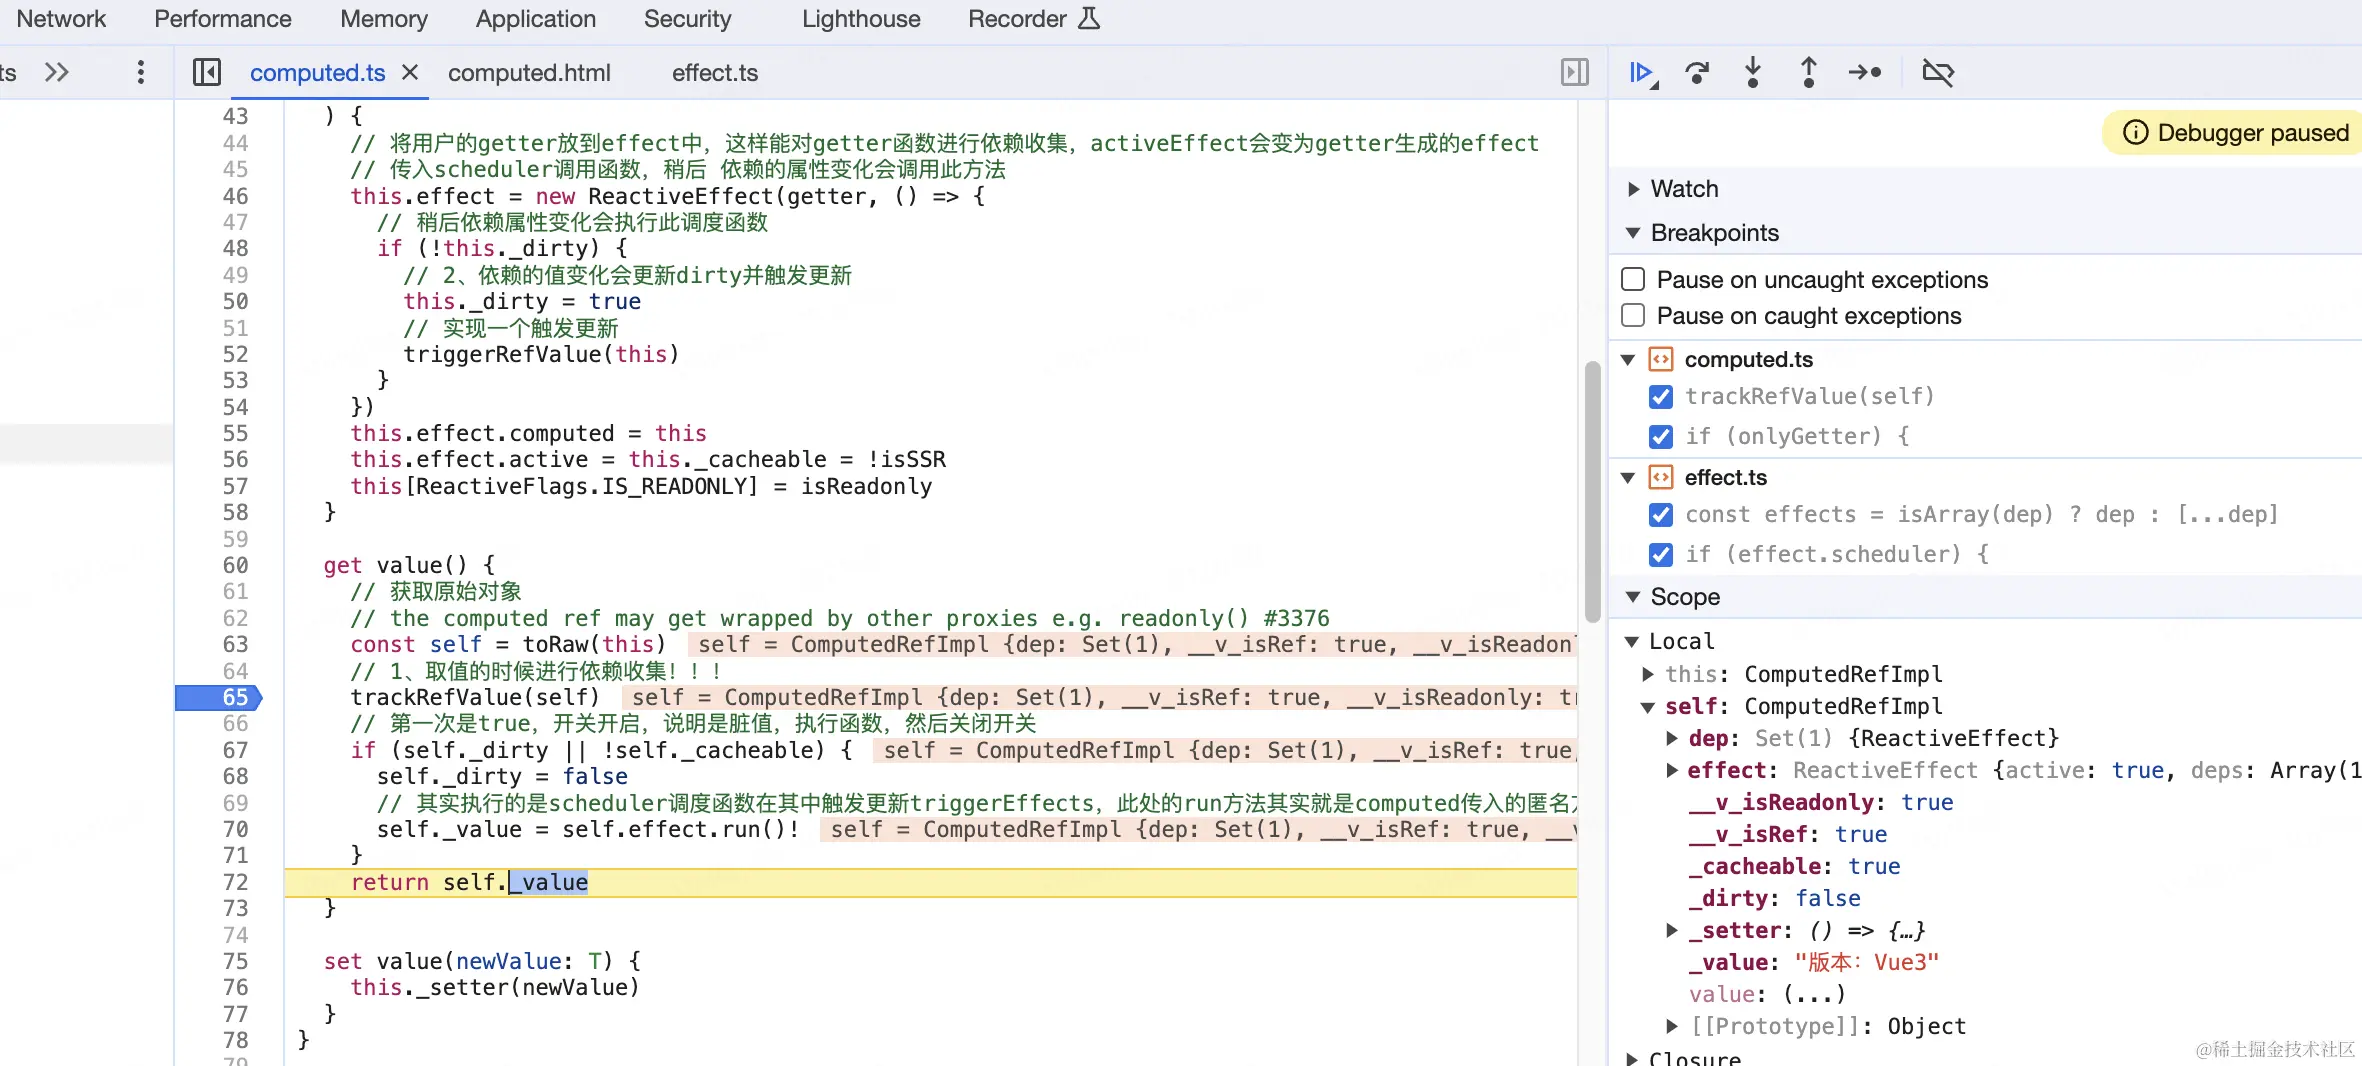Collapse the self: ComputedRefImpl entry
2362x1066 pixels.
pyautogui.click(x=1648, y=707)
